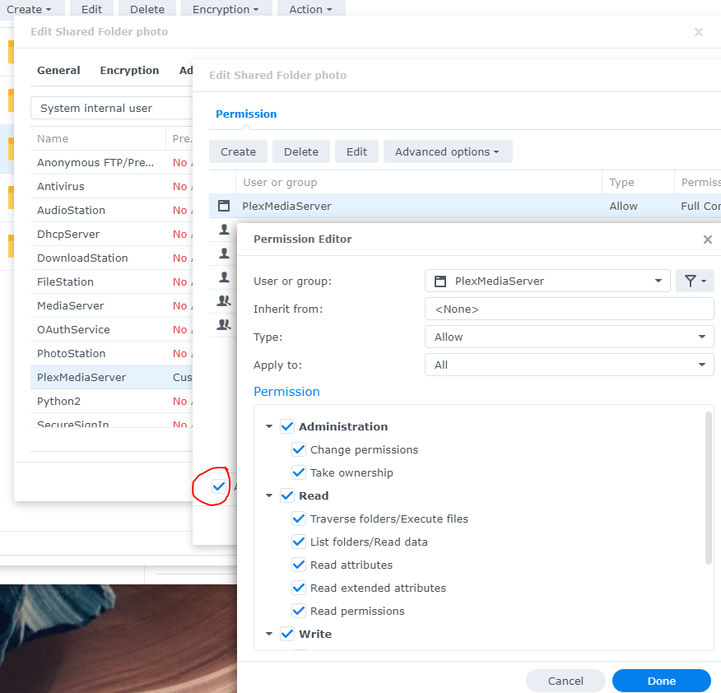The width and height of the screenshot is (721, 693).
Task: Click the Inherit from field
Action: [569, 309]
